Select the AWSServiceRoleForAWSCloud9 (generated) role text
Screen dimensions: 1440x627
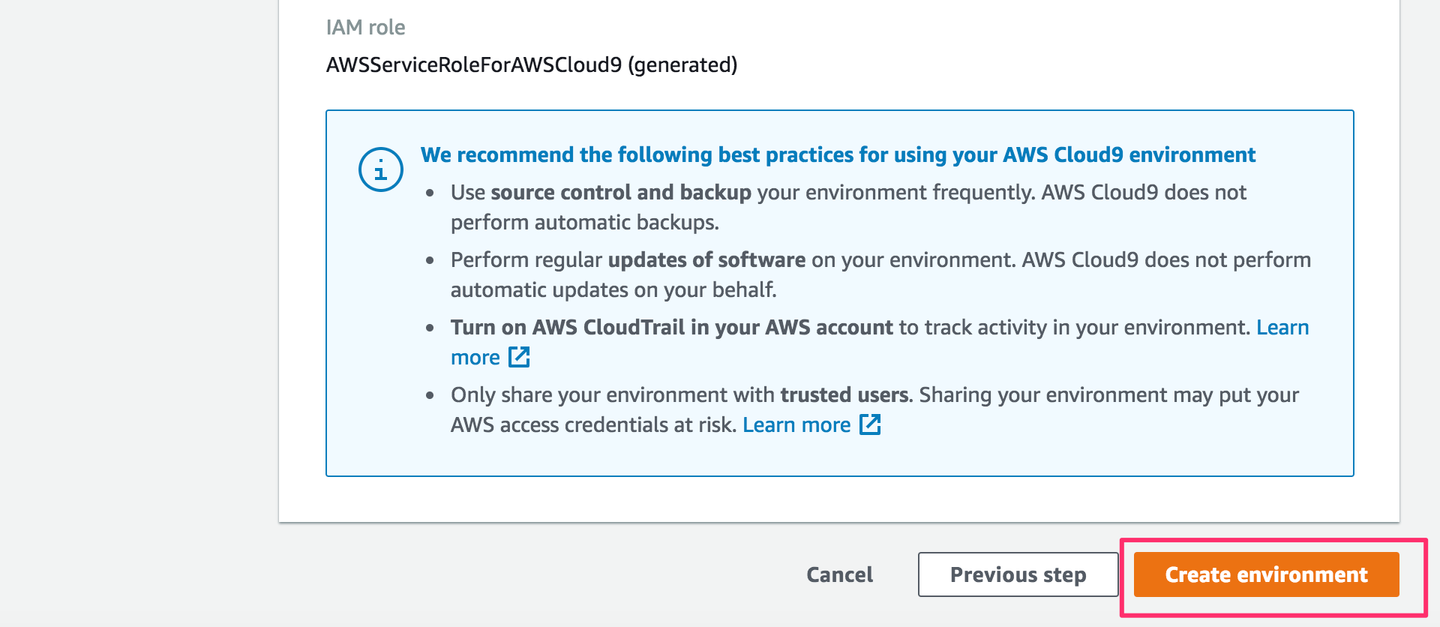[x=531, y=65]
